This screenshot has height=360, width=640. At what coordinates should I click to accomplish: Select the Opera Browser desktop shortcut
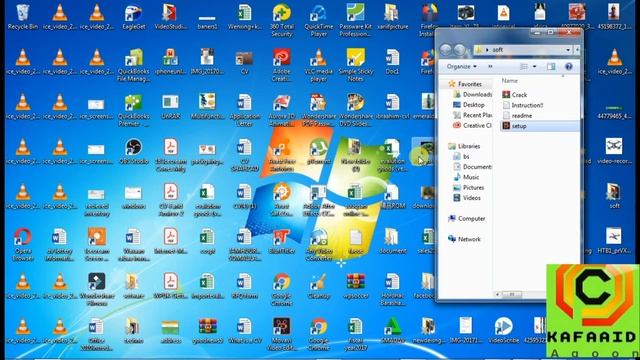point(23,245)
